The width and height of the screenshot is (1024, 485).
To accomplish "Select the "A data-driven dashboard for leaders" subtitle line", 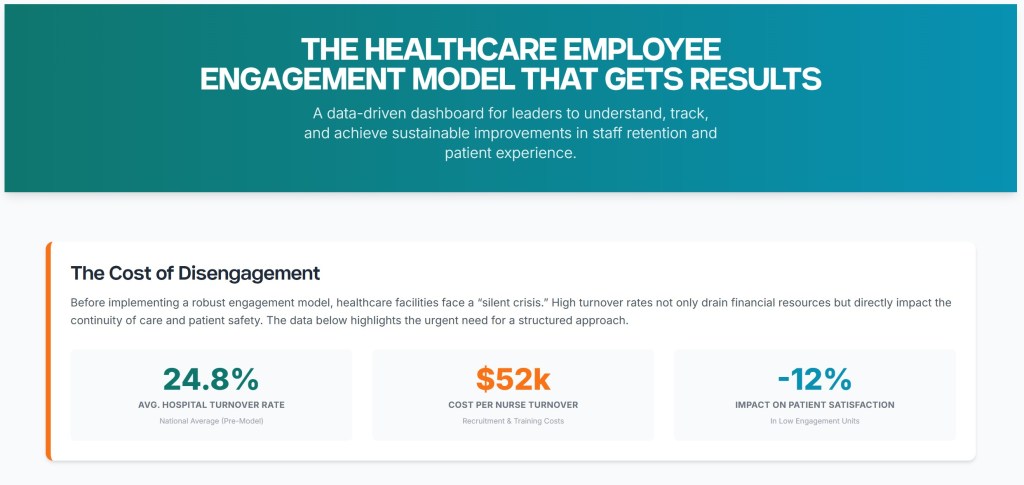I will tap(511, 112).
